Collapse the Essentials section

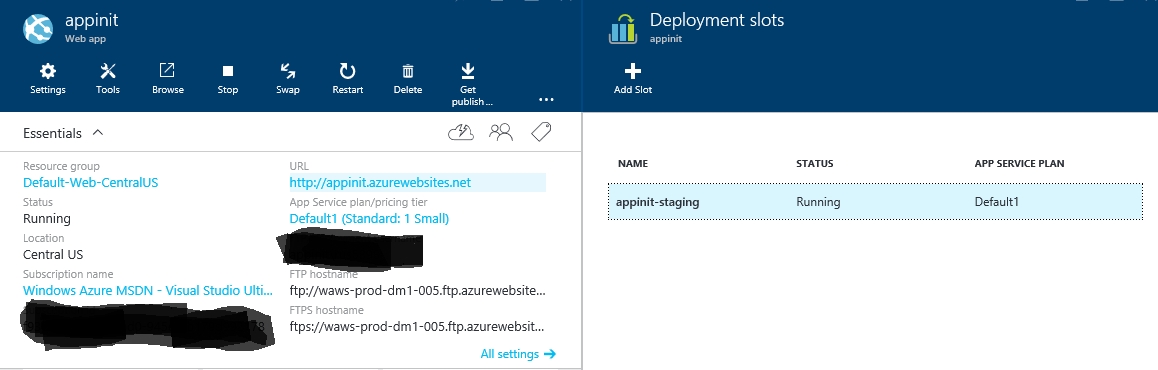[97, 133]
